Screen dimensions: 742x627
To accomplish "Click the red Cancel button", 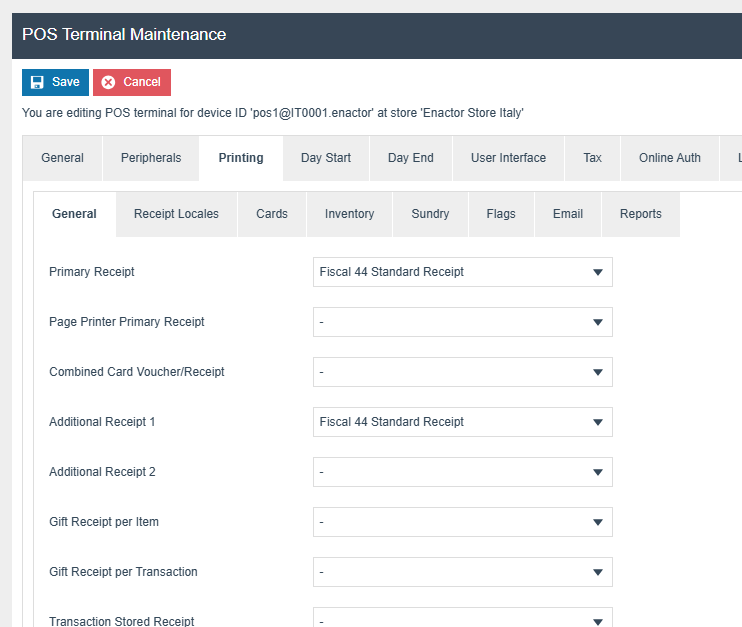I will tap(132, 82).
